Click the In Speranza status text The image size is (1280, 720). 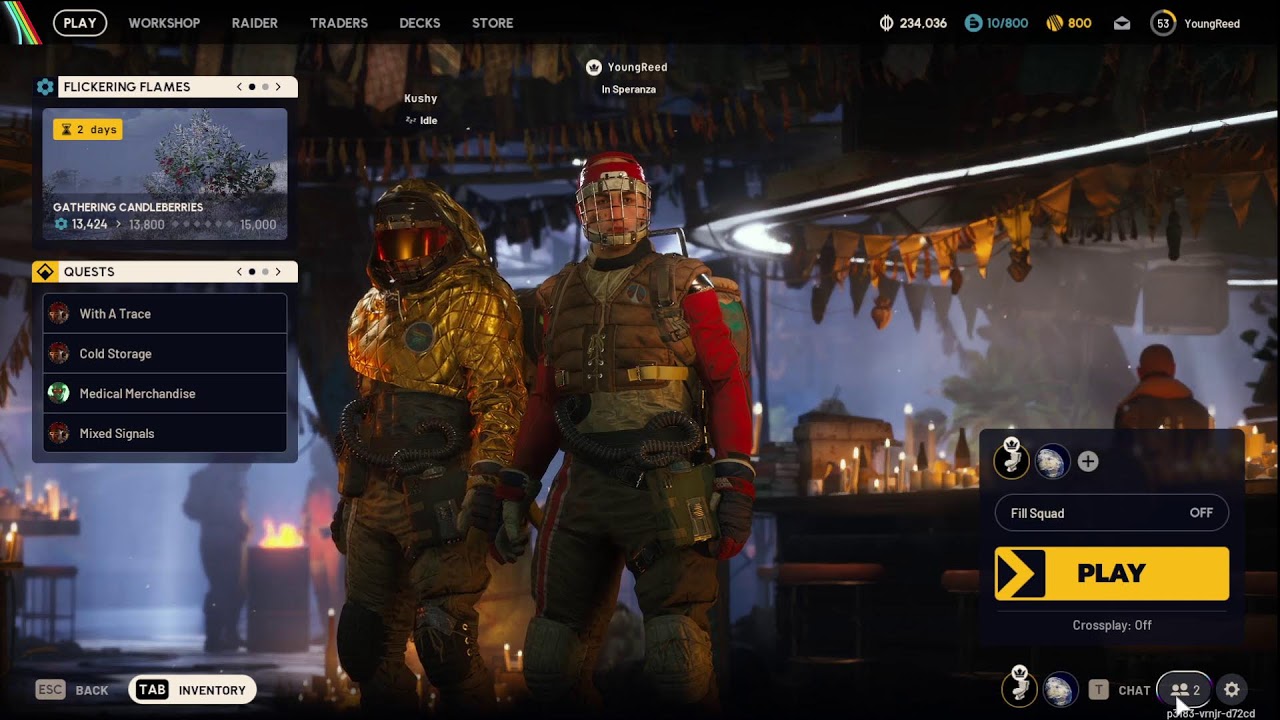coord(628,89)
